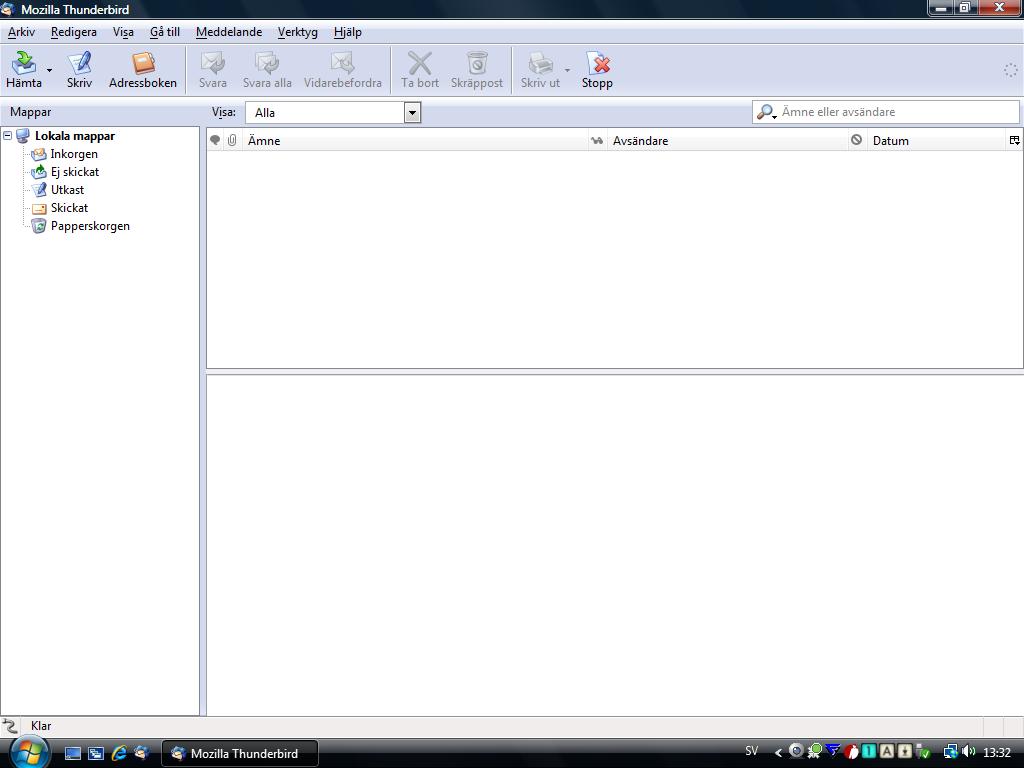Image resolution: width=1024 pixels, height=768 pixels.
Task: Sort by thread column icon
Action: click(x=215, y=140)
